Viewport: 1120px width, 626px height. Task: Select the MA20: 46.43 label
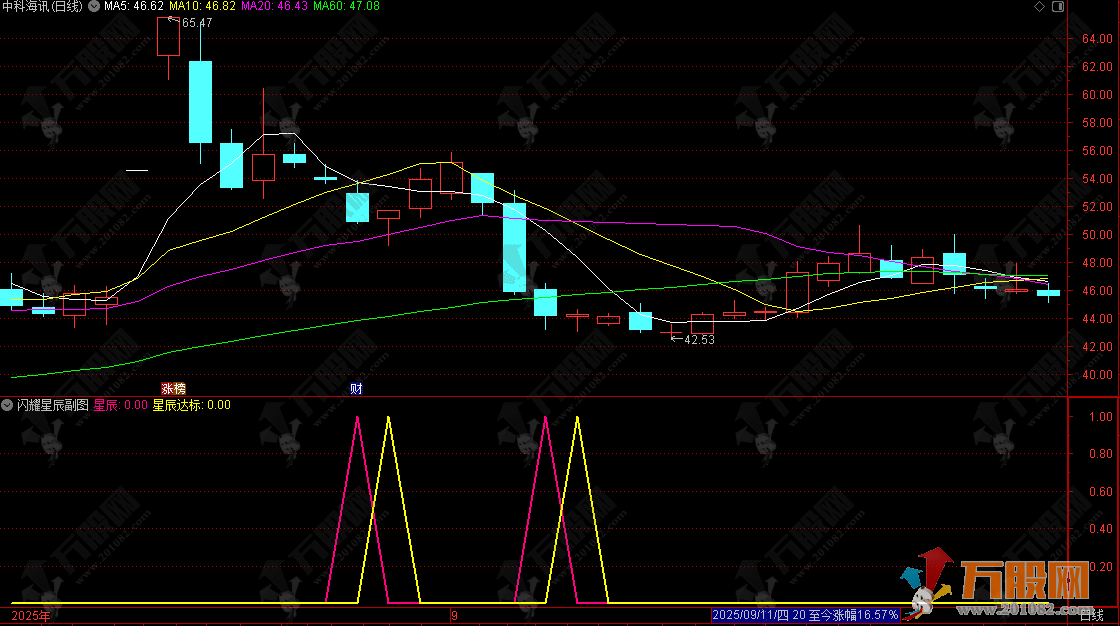point(274,6)
